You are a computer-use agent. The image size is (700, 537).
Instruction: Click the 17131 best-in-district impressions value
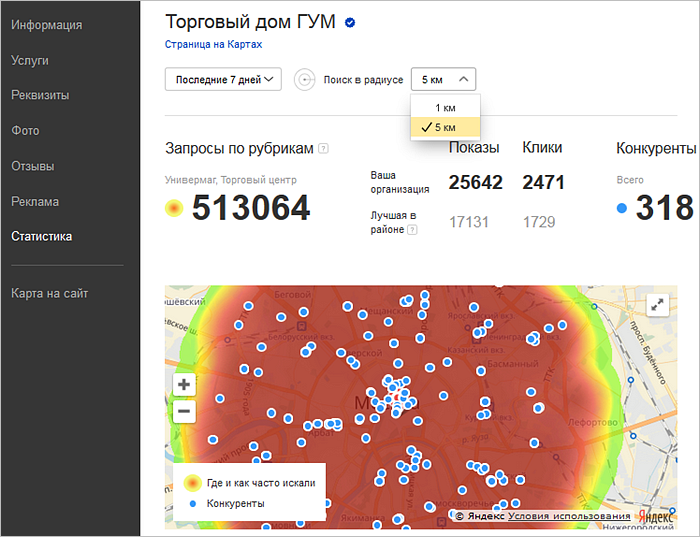coord(469,222)
